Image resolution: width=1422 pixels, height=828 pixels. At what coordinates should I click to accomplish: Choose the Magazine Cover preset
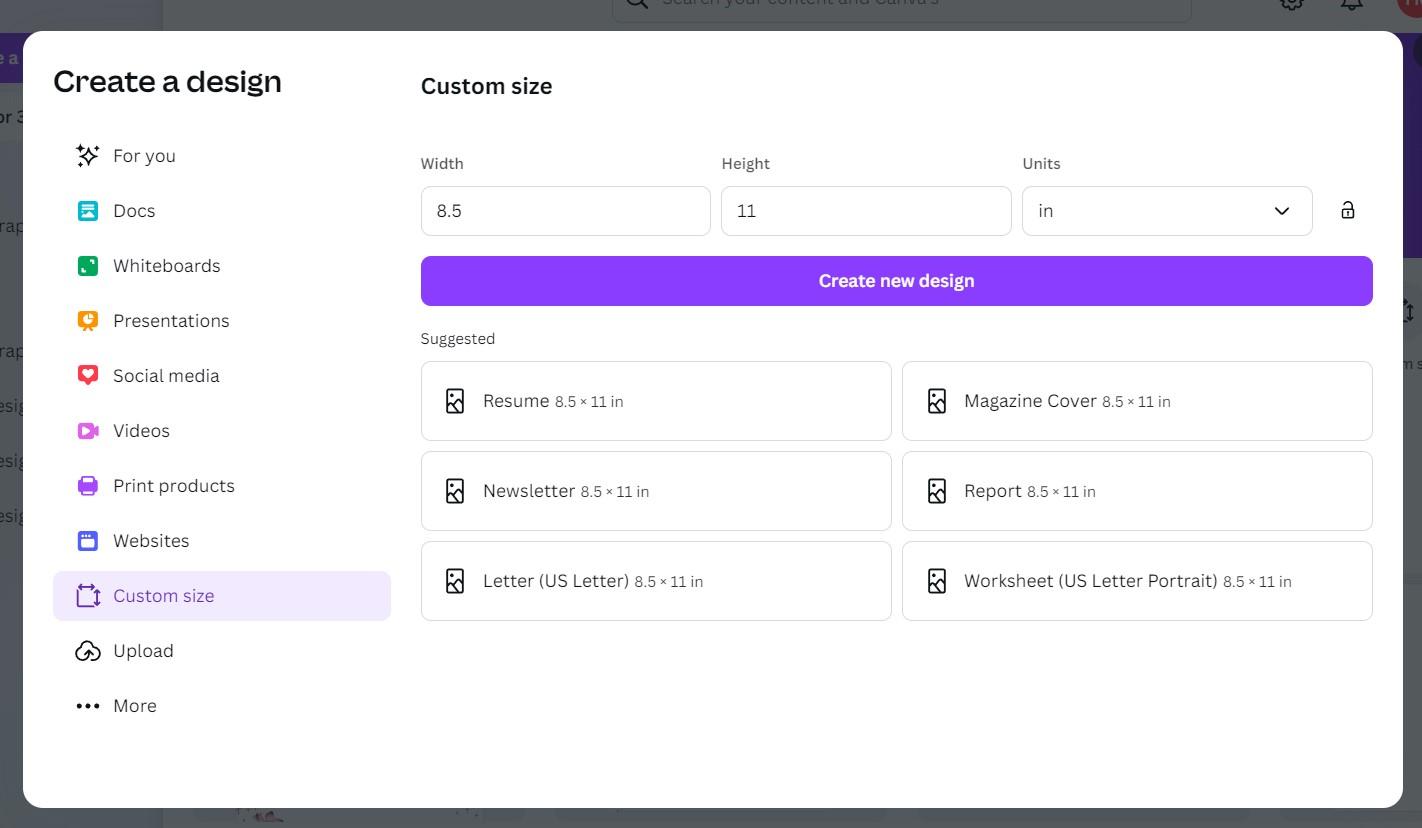pyautogui.click(x=1137, y=401)
